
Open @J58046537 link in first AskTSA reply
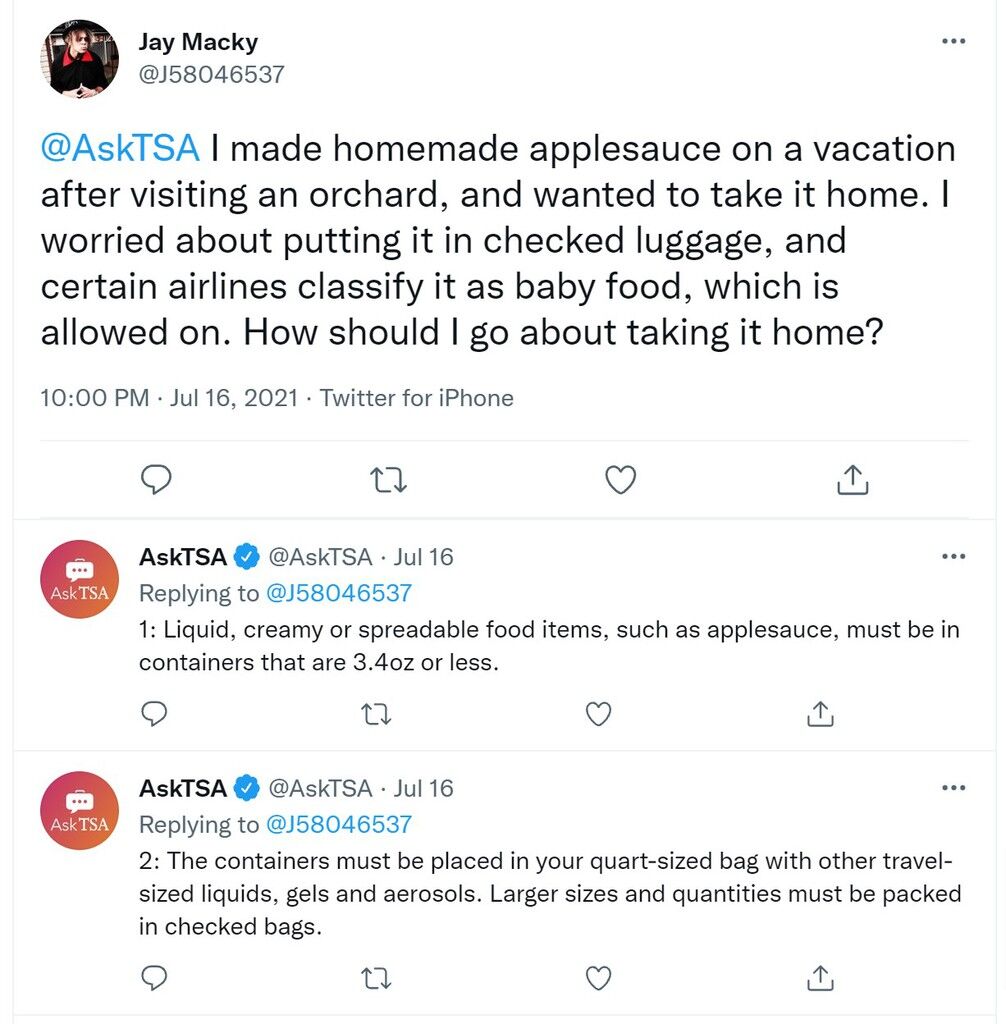coord(339,593)
